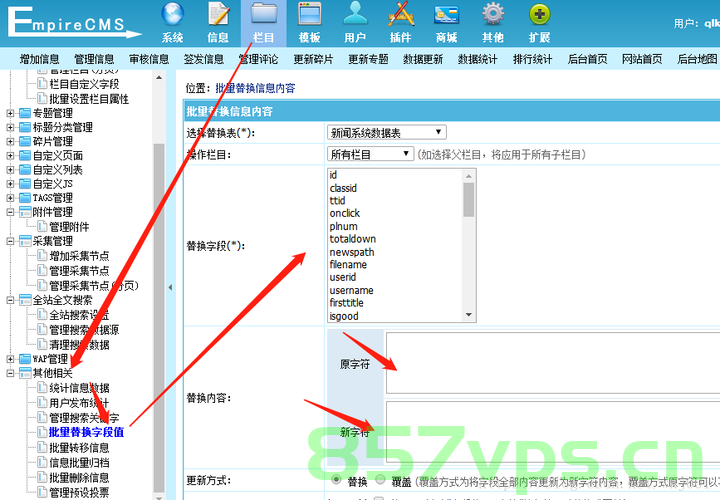
Task: Click into the 原字符 text area
Action: [552, 363]
